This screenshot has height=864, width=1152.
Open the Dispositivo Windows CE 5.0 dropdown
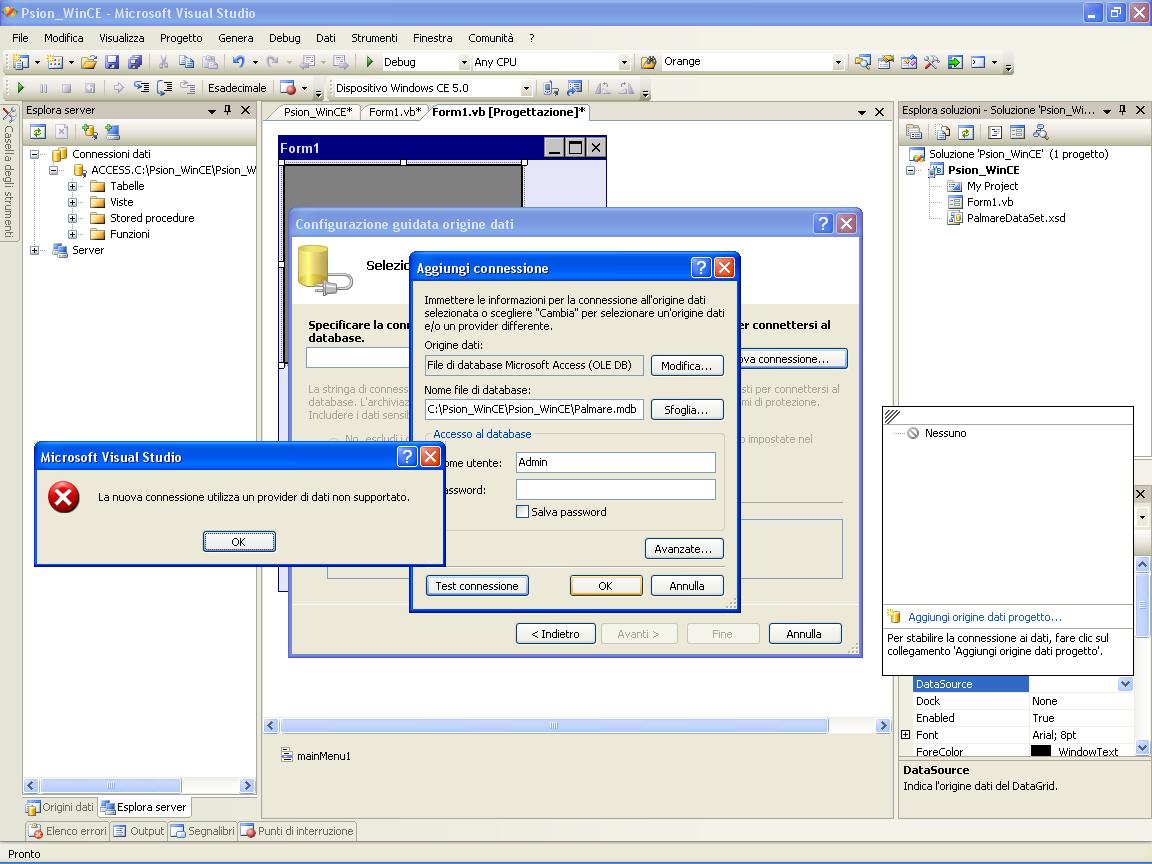tap(526, 88)
